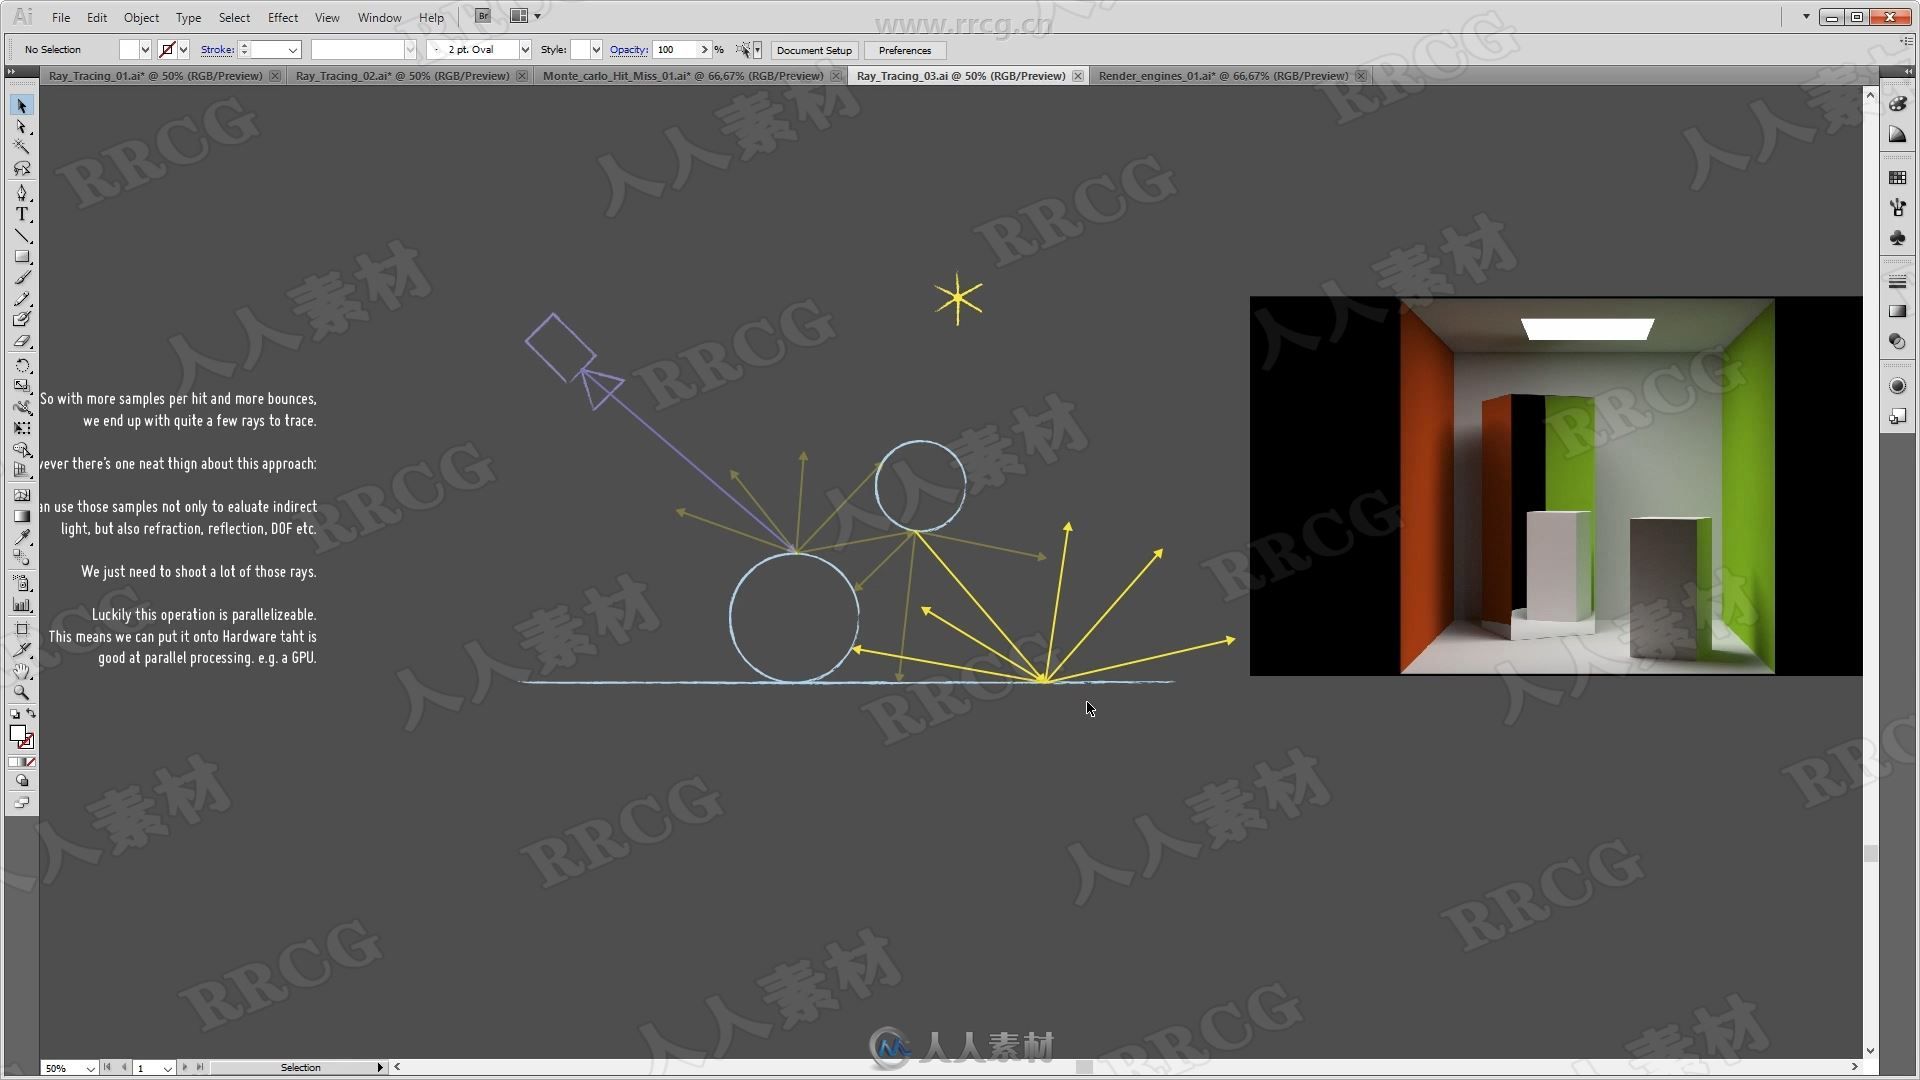
Task: Select the Column Graph tool
Action: pyautogui.click(x=22, y=605)
